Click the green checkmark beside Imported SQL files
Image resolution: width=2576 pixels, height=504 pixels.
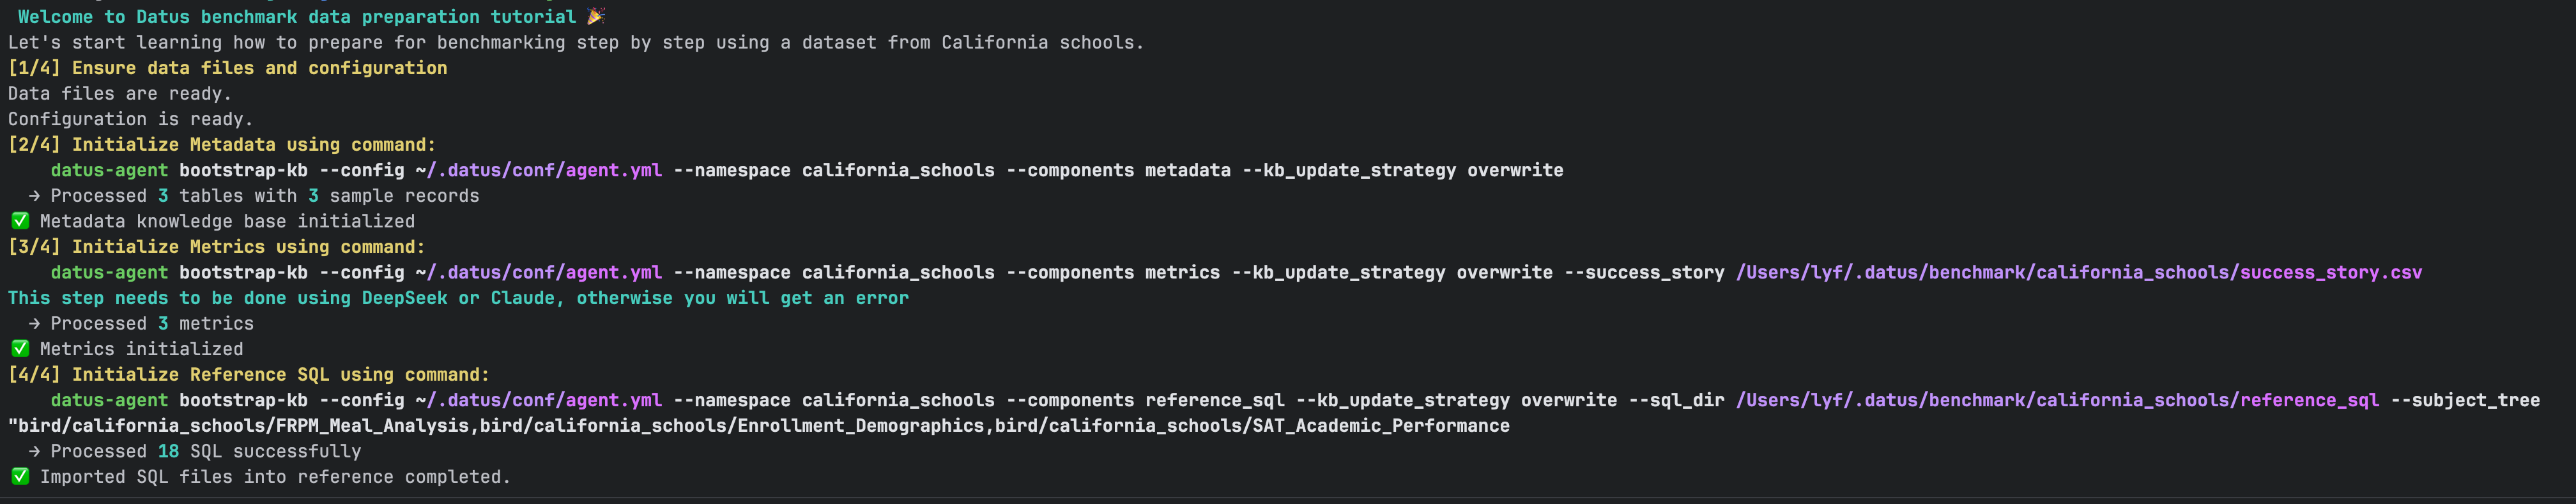point(20,477)
